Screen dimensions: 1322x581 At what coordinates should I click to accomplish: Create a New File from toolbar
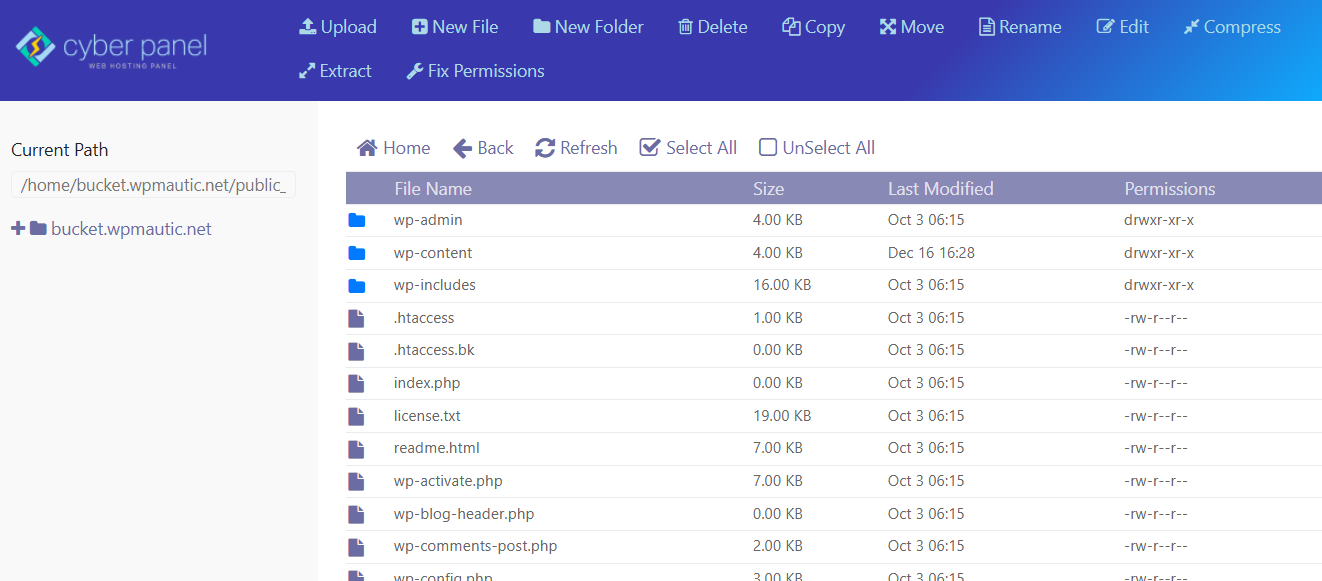[455, 27]
